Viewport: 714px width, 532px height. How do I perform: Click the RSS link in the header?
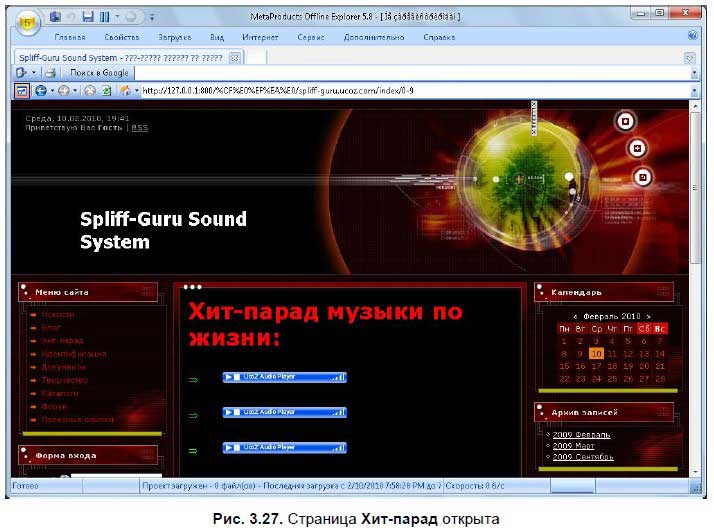point(140,128)
